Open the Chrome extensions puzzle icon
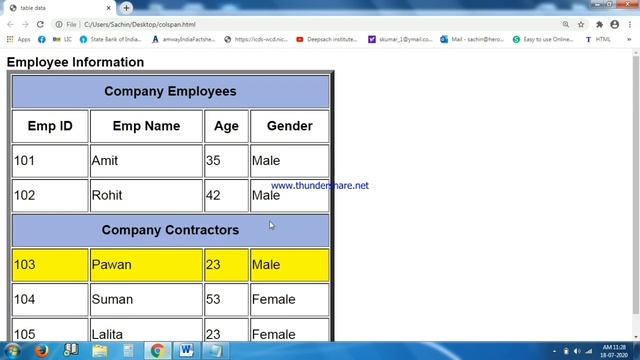Screen dimensions: 640x360 click(599, 24)
